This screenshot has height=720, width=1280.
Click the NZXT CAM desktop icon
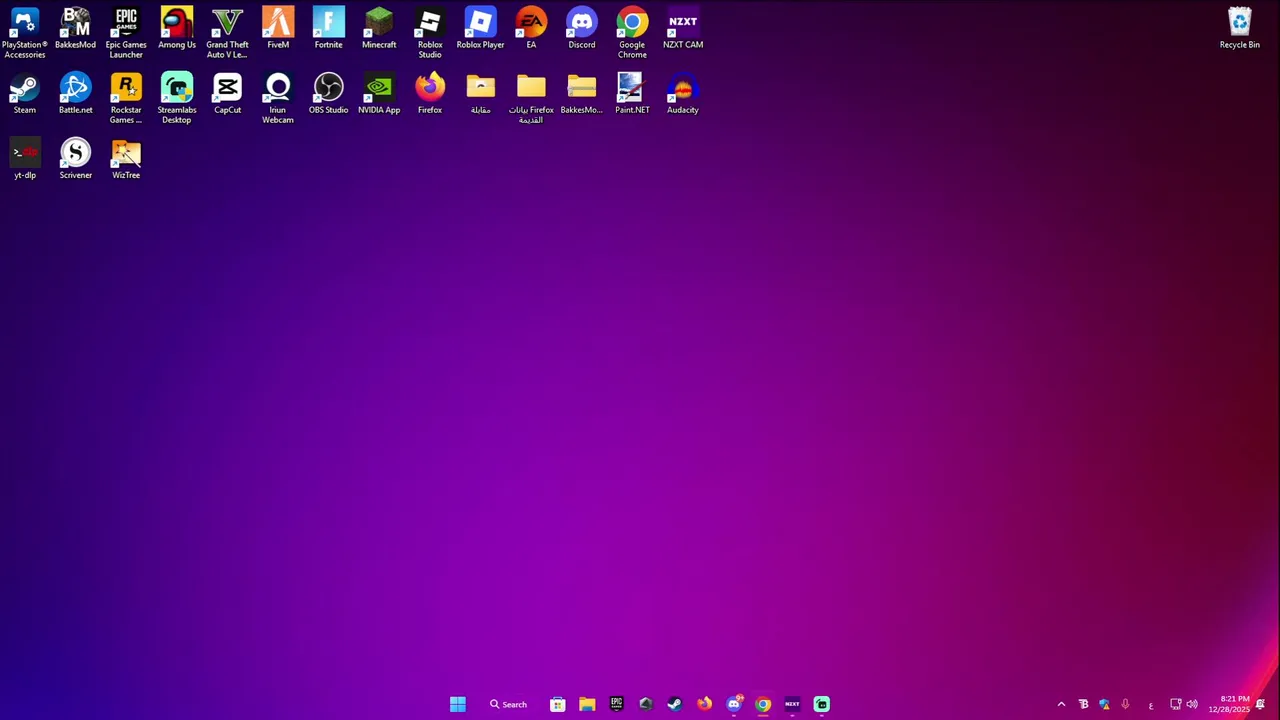click(683, 28)
